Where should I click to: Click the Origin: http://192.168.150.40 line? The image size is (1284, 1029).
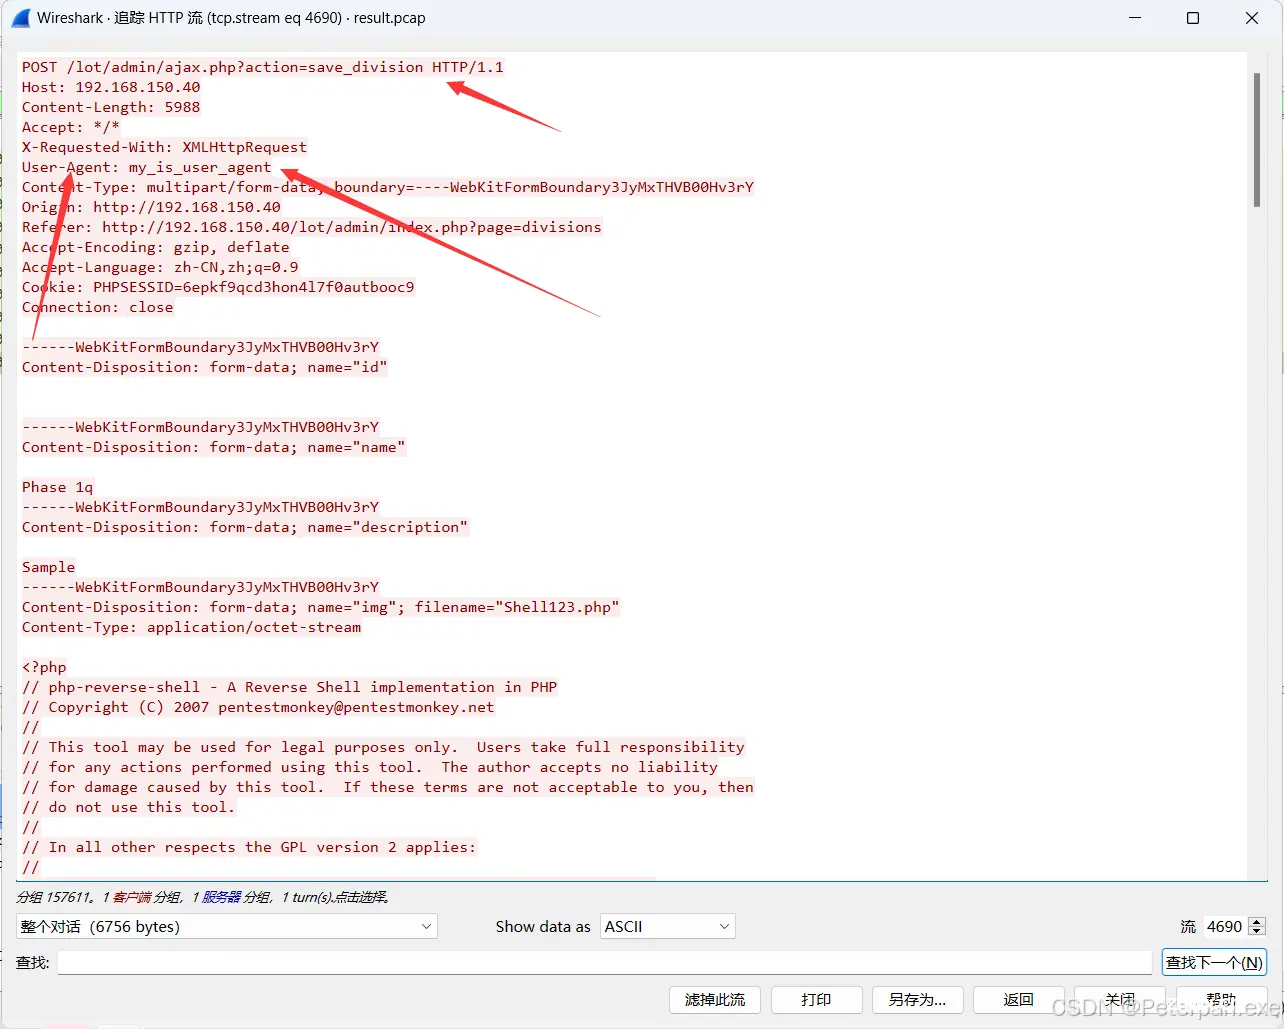151,207
